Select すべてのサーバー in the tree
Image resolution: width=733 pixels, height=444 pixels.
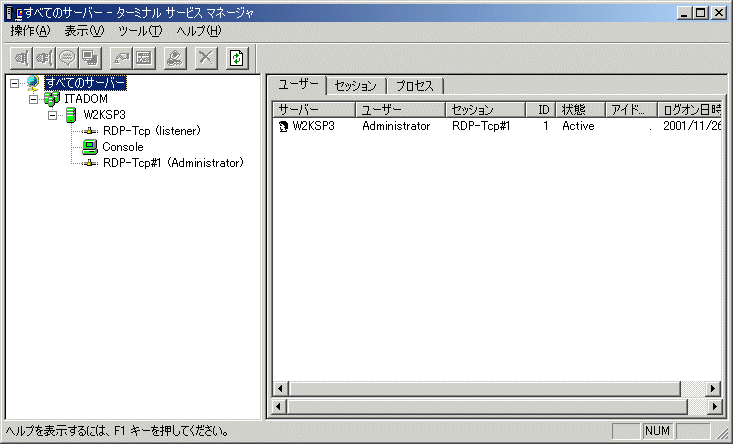86,83
